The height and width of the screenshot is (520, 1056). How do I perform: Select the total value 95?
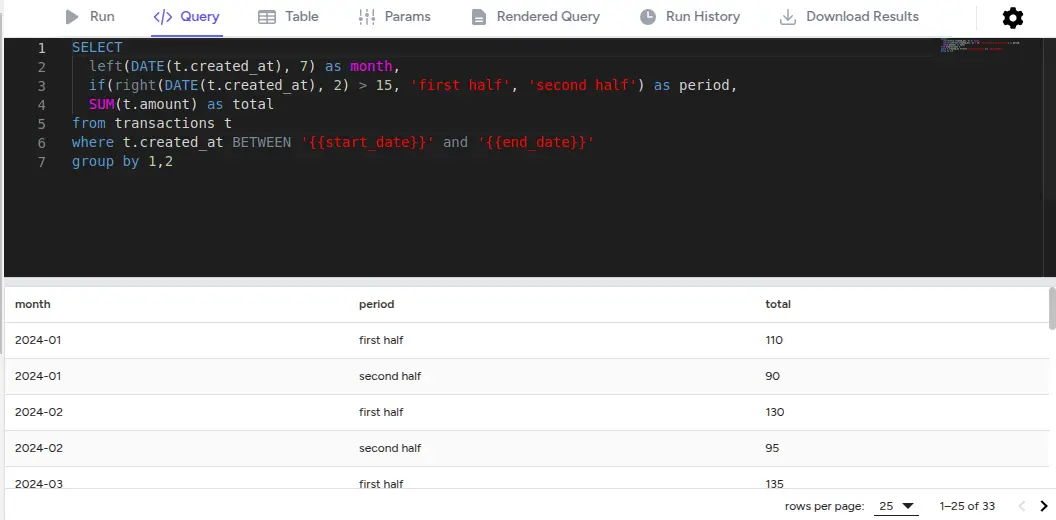point(772,448)
